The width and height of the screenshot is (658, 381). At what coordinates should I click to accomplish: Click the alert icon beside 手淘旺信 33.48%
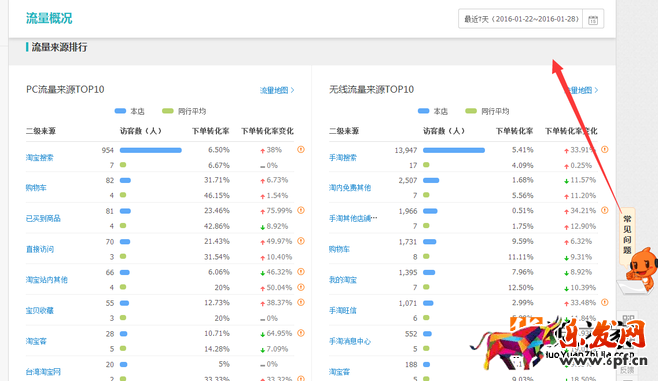tap(605, 302)
